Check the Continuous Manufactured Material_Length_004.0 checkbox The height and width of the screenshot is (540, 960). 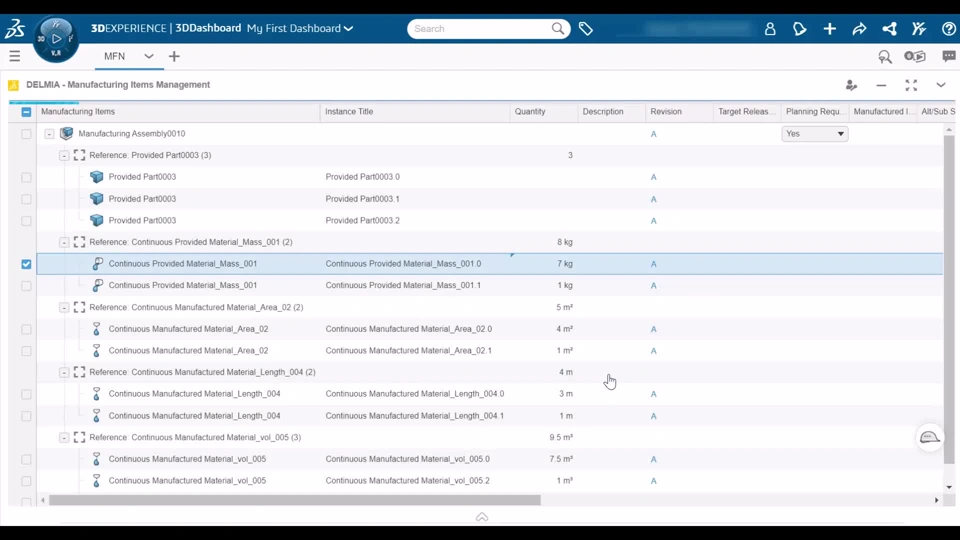point(26,394)
